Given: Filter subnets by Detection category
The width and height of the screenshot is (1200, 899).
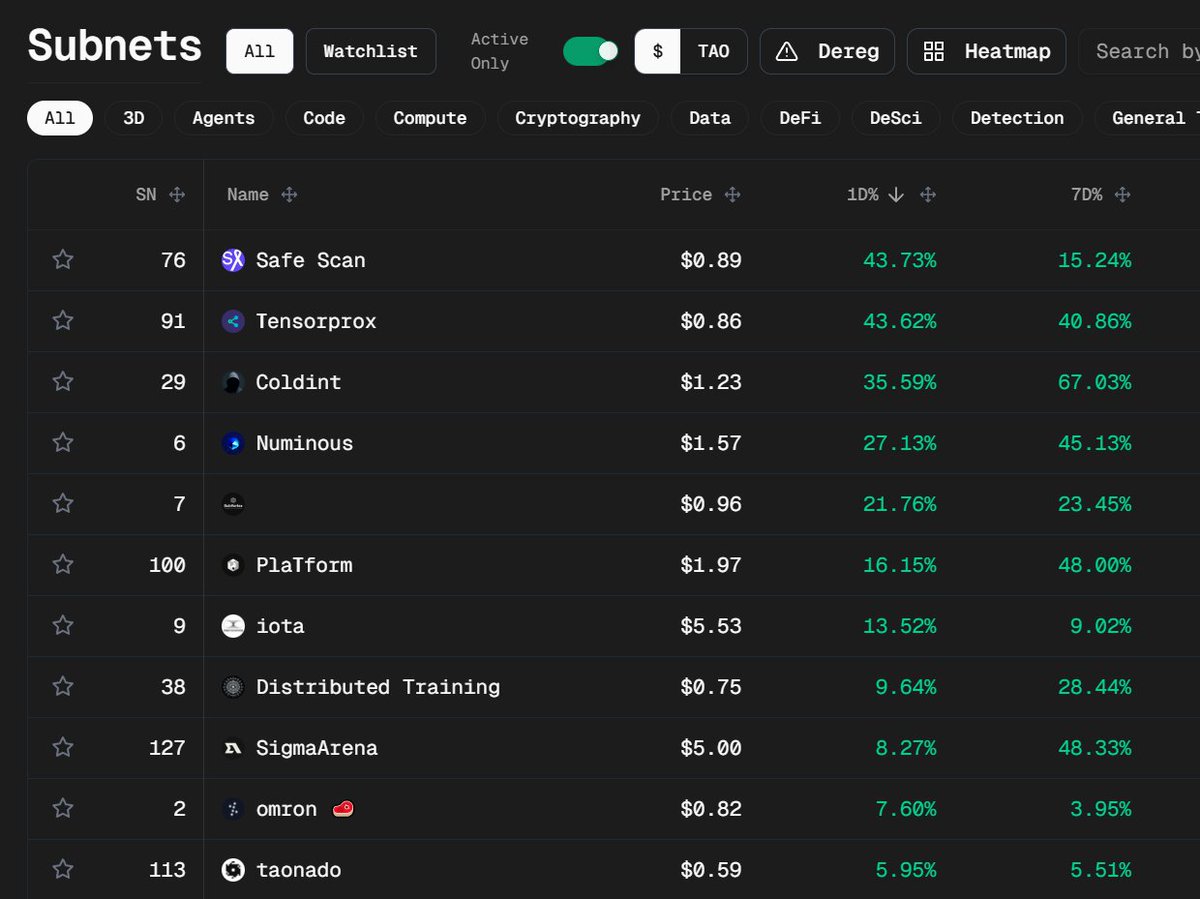Looking at the screenshot, I should pos(1017,118).
